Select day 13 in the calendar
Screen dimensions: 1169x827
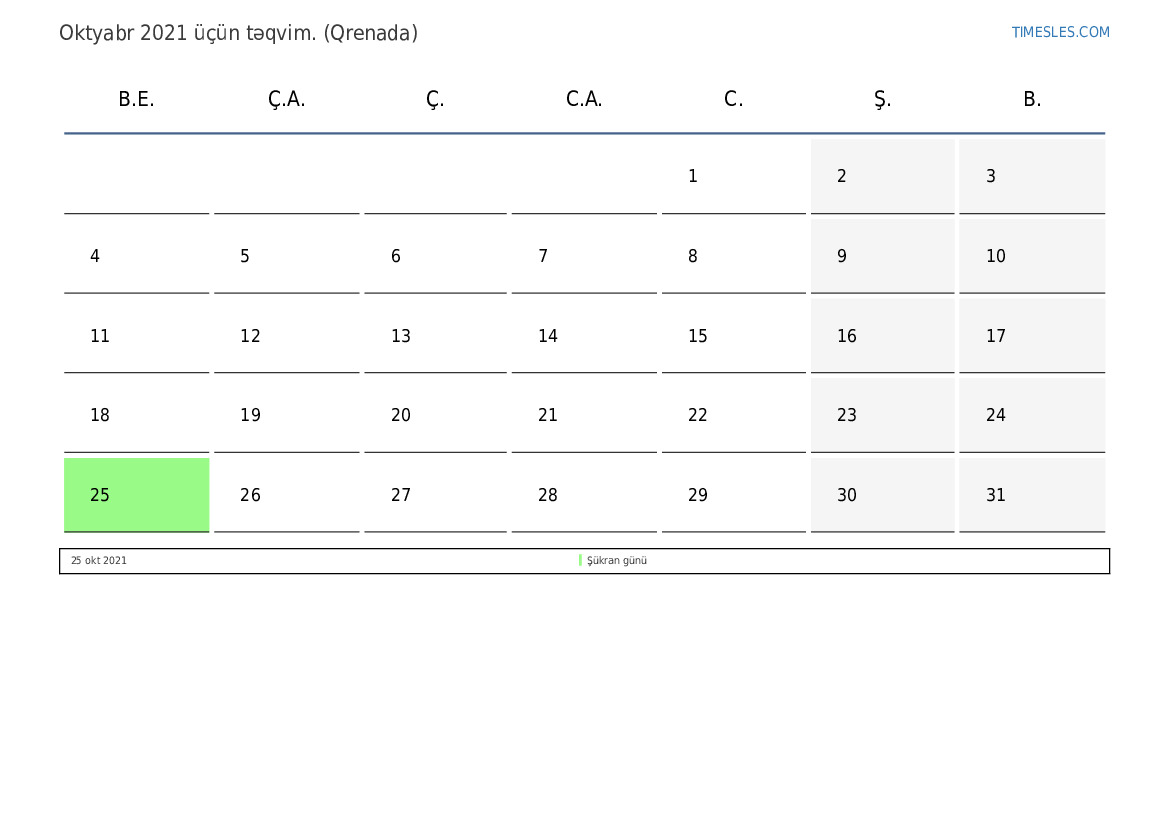[435, 336]
